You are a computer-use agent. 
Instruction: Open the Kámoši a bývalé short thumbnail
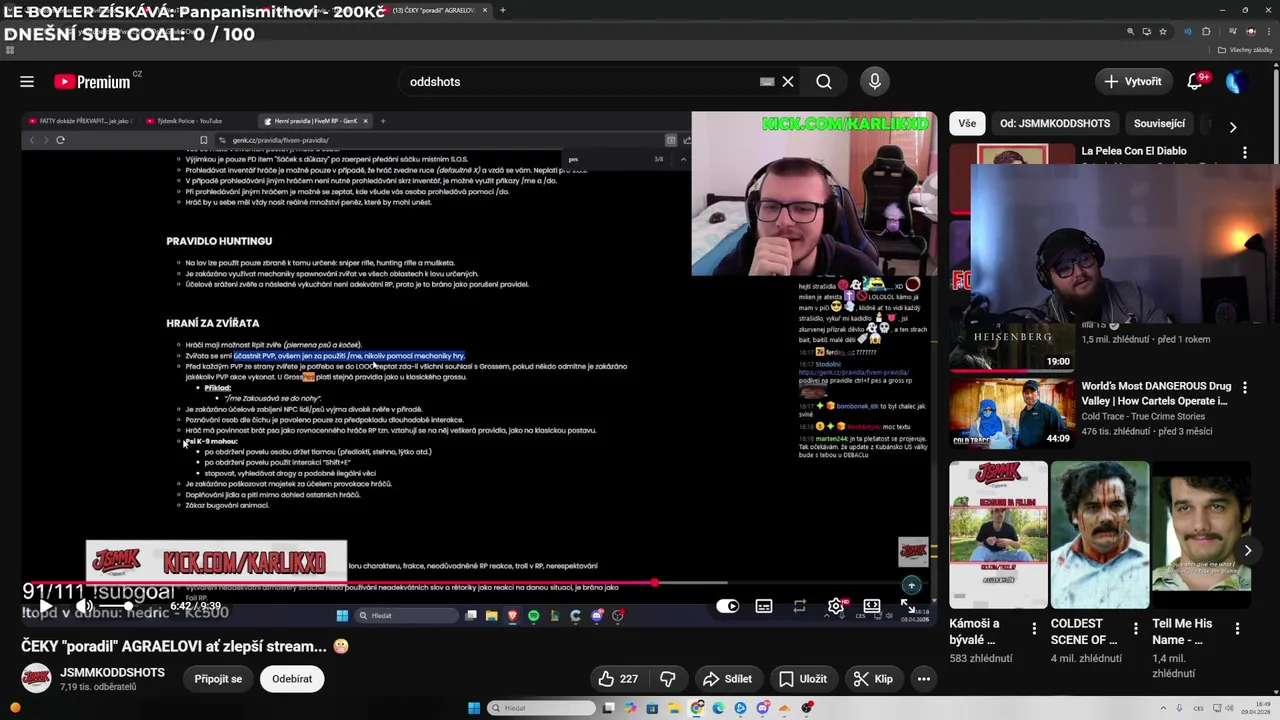(x=999, y=535)
